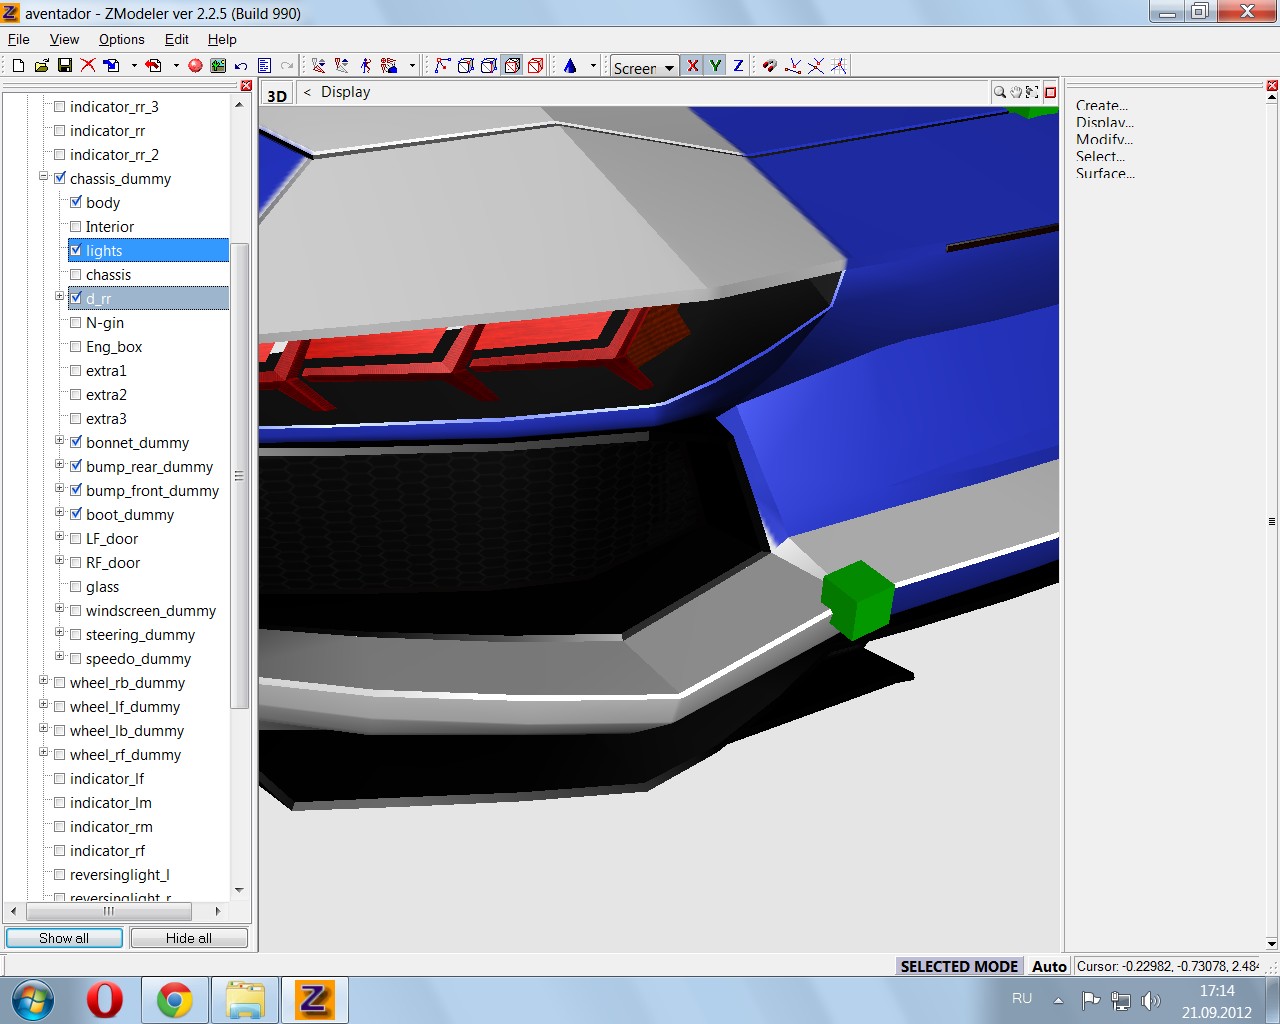
Task: Maximize viewport with red square icon
Action: (1050, 92)
